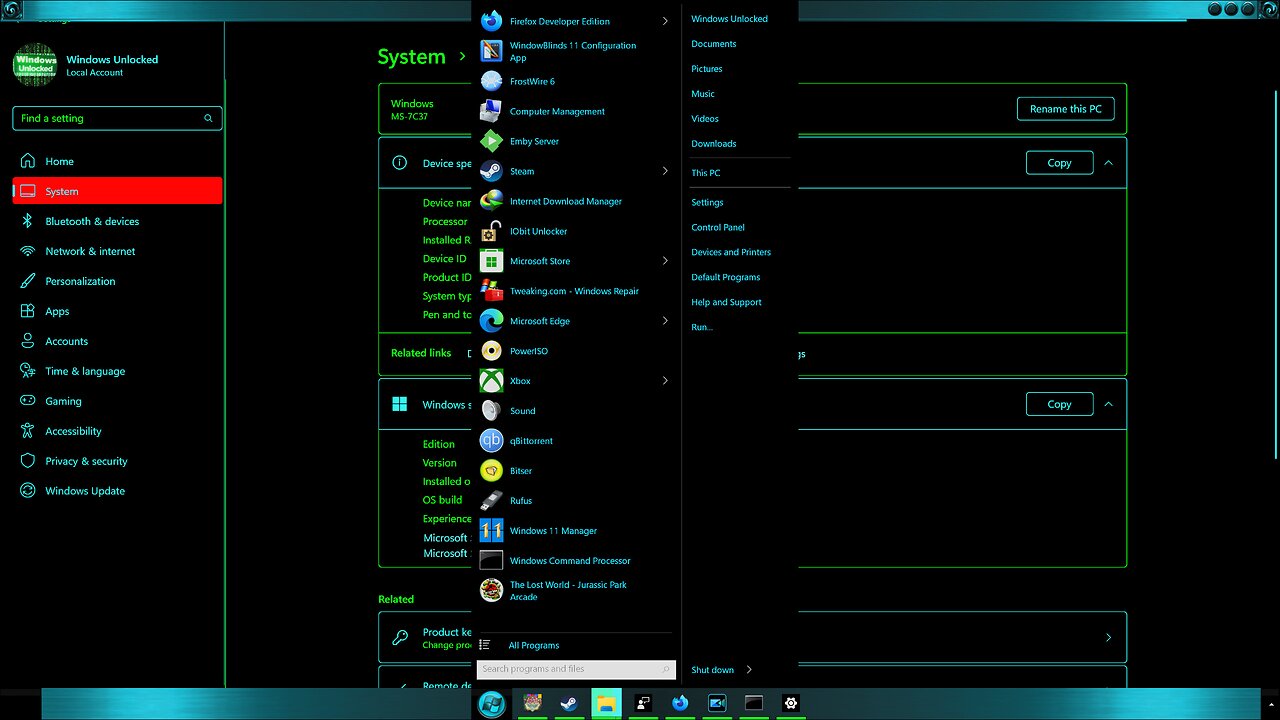Open the WindowBlinds 11 Configuration App icon
The image size is (1280, 720).
pyautogui.click(x=491, y=51)
